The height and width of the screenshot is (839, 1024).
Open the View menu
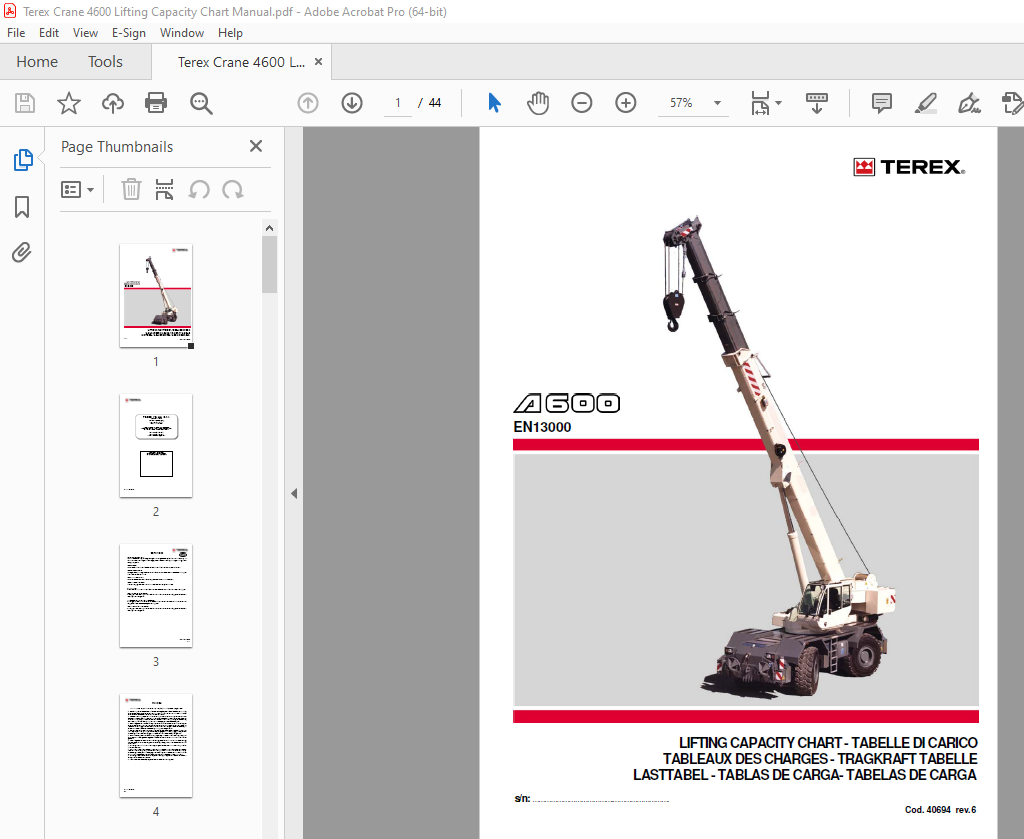[85, 33]
